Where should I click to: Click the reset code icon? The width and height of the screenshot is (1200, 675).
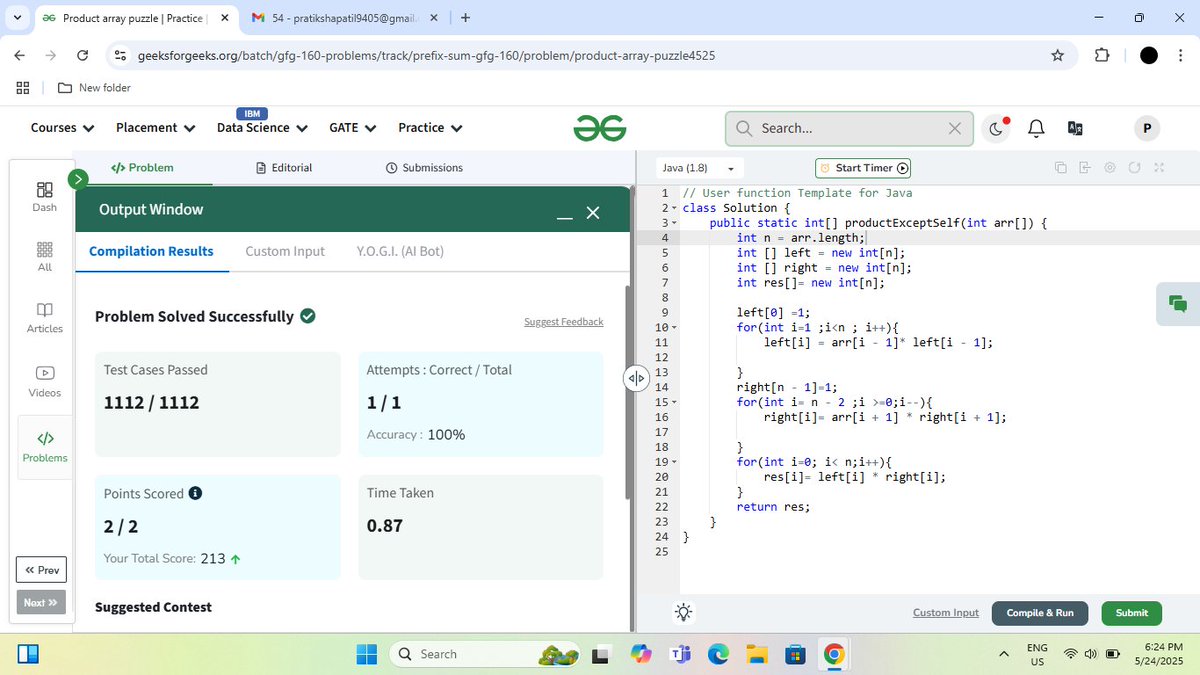(x=1135, y=168)
